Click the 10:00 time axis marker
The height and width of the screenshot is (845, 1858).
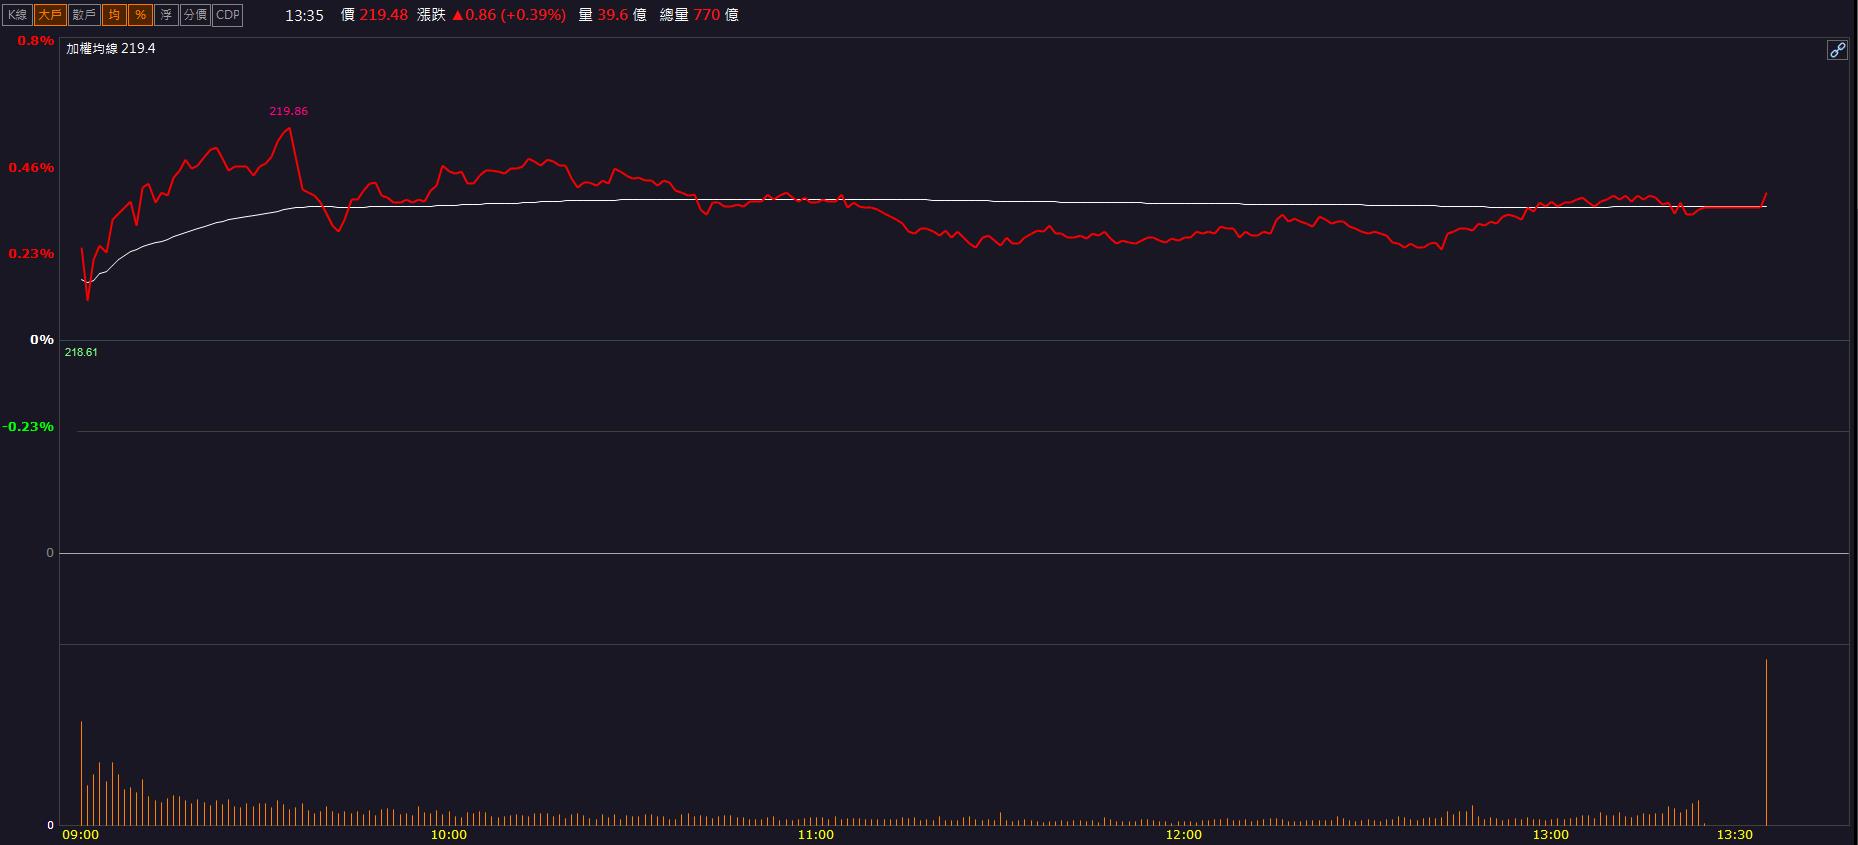448,834
